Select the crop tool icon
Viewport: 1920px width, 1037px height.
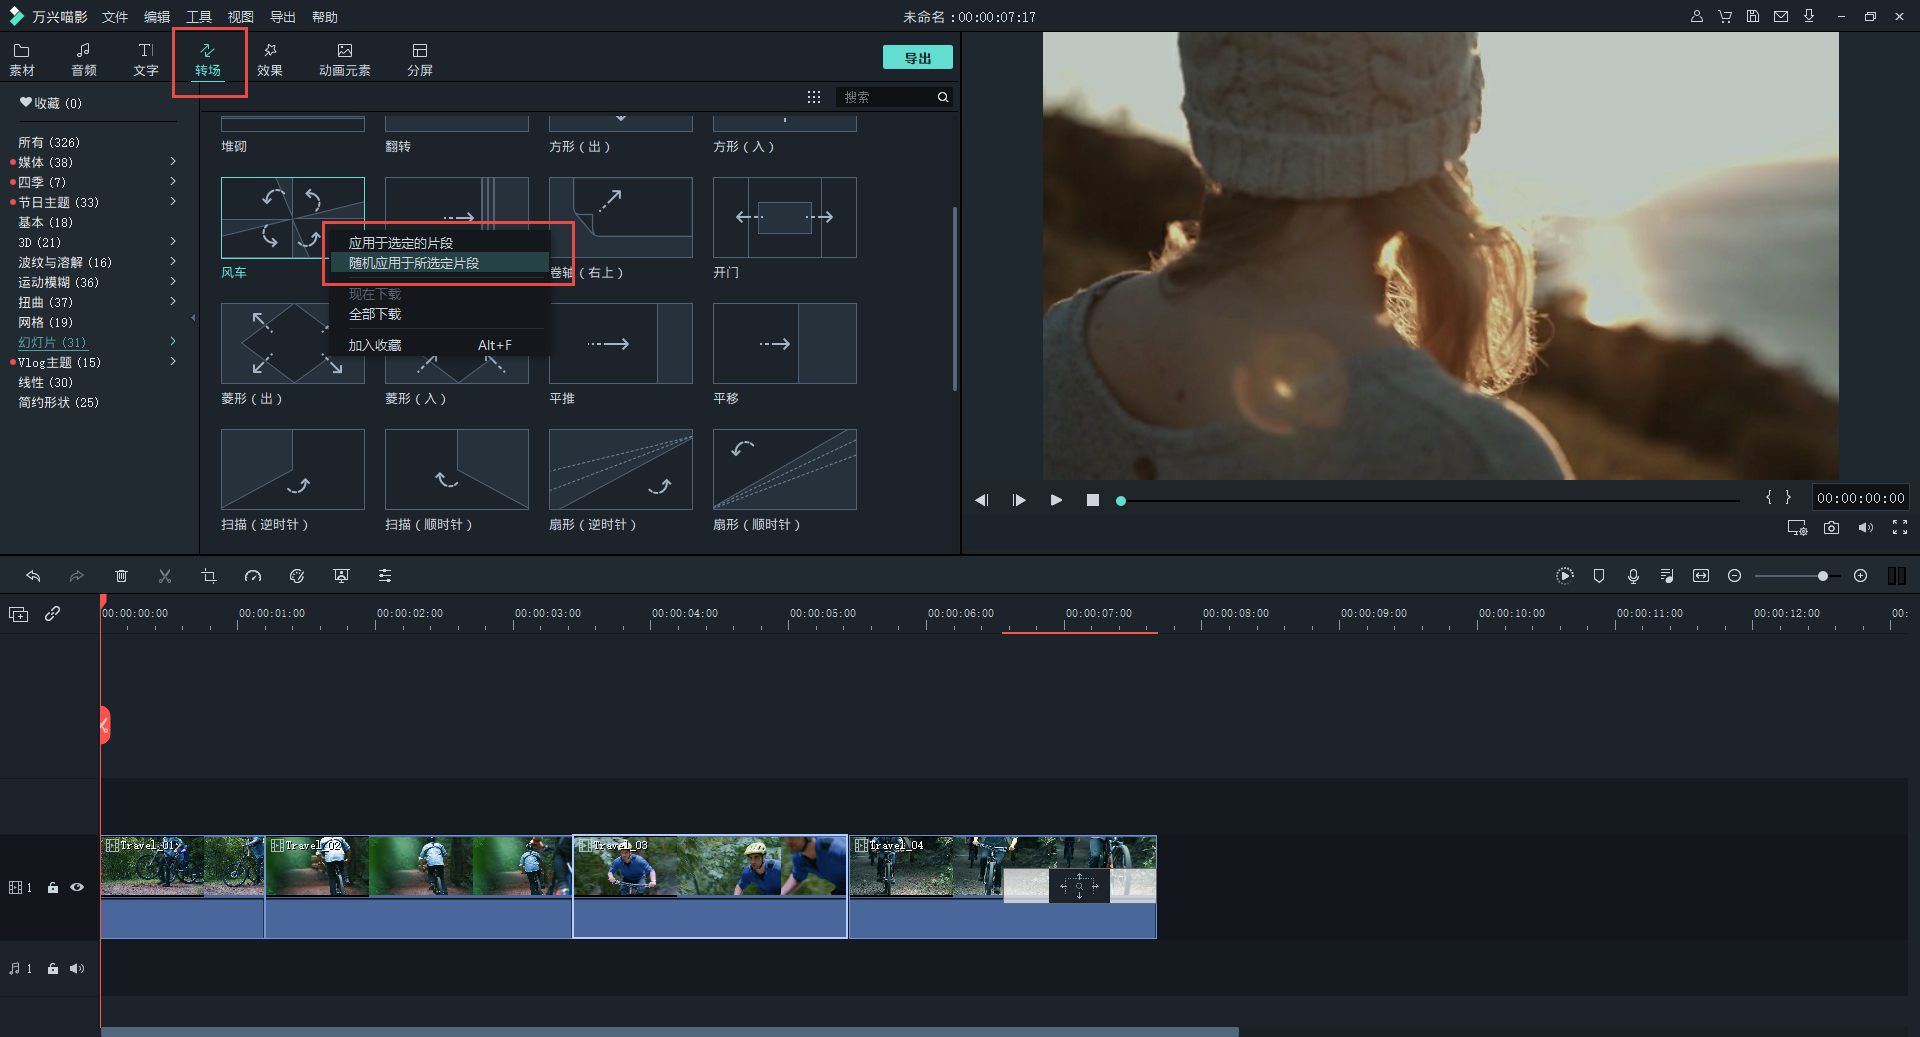coord(208,576)
